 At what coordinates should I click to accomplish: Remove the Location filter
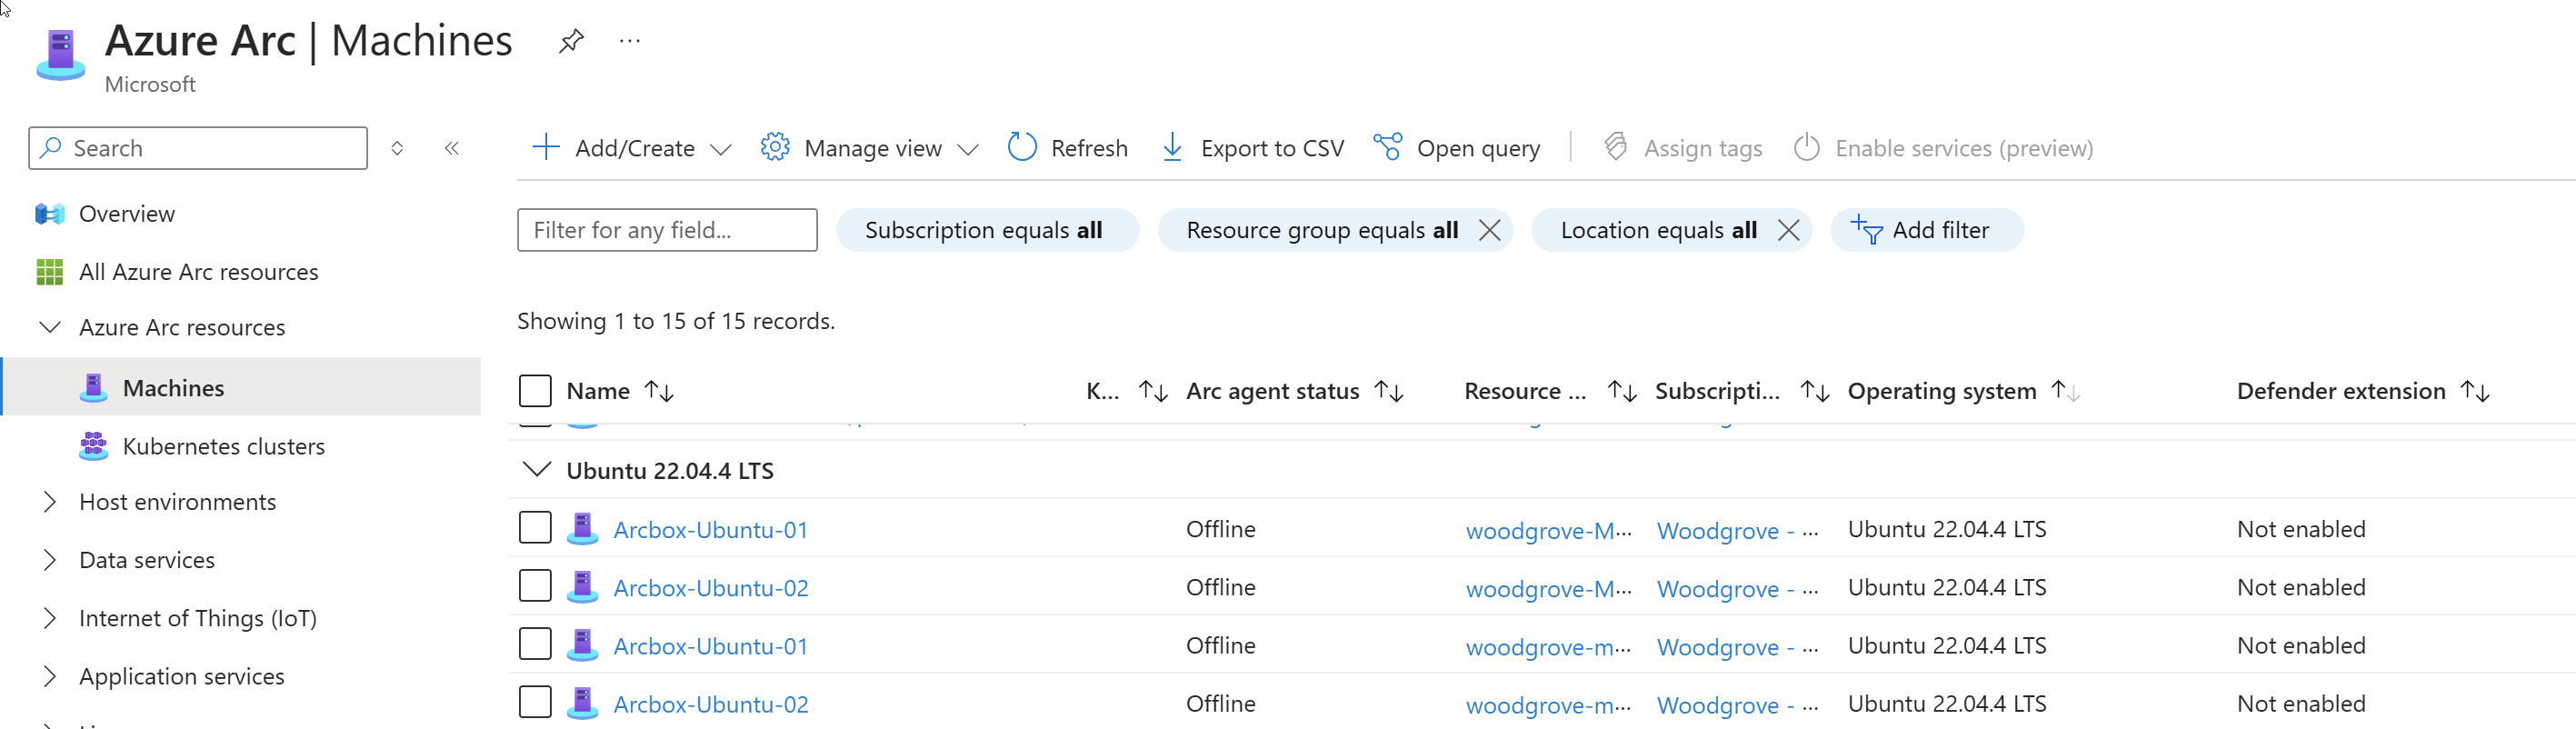(x=1788, y=230)
